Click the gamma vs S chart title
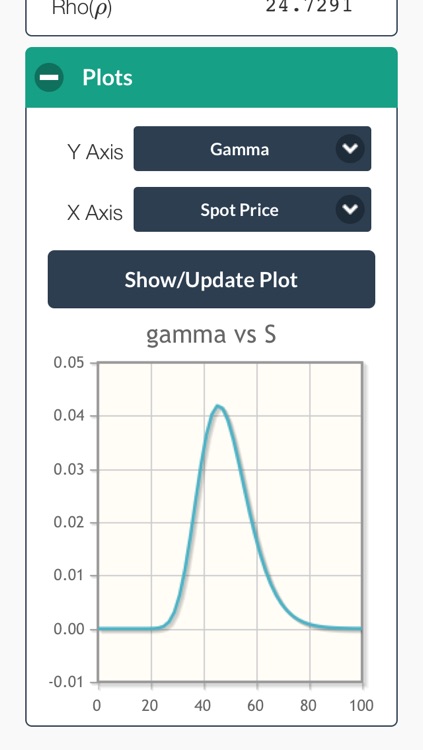 click(x=211, y=334)
